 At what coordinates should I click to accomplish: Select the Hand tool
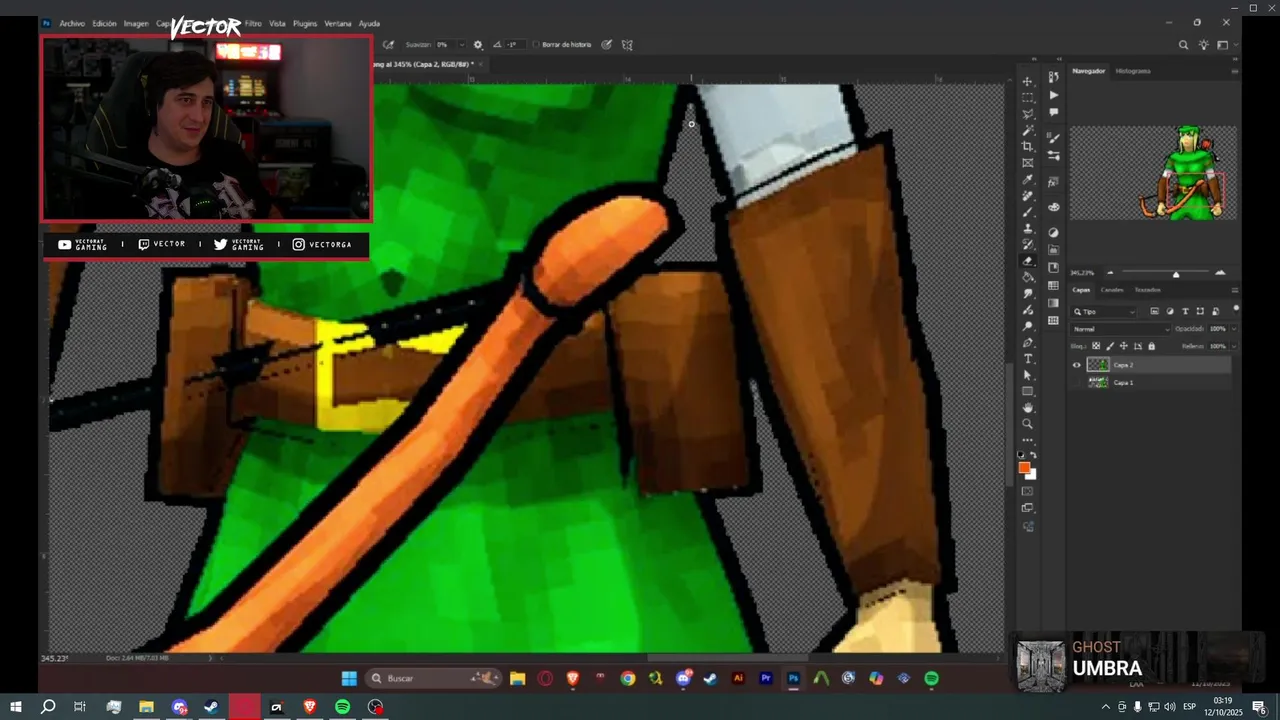[1027, 408]
